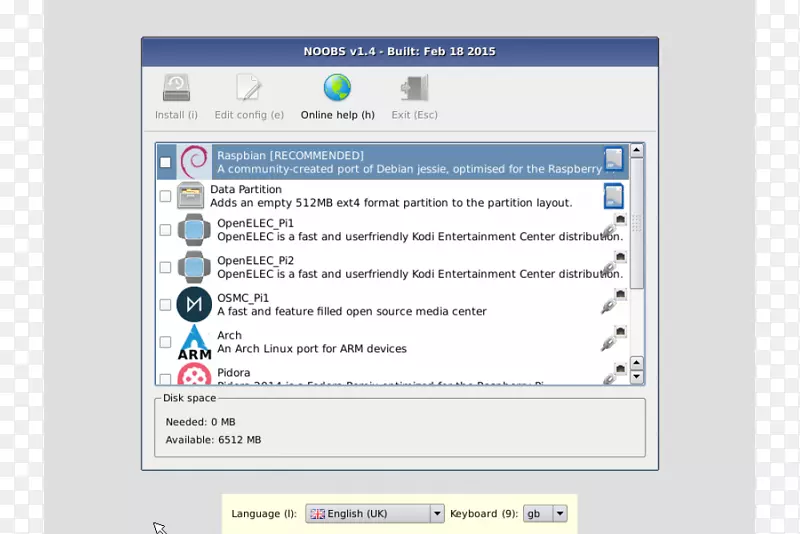Tick the Raspbian checkbox
800x534 pixels.
[165, 162]
